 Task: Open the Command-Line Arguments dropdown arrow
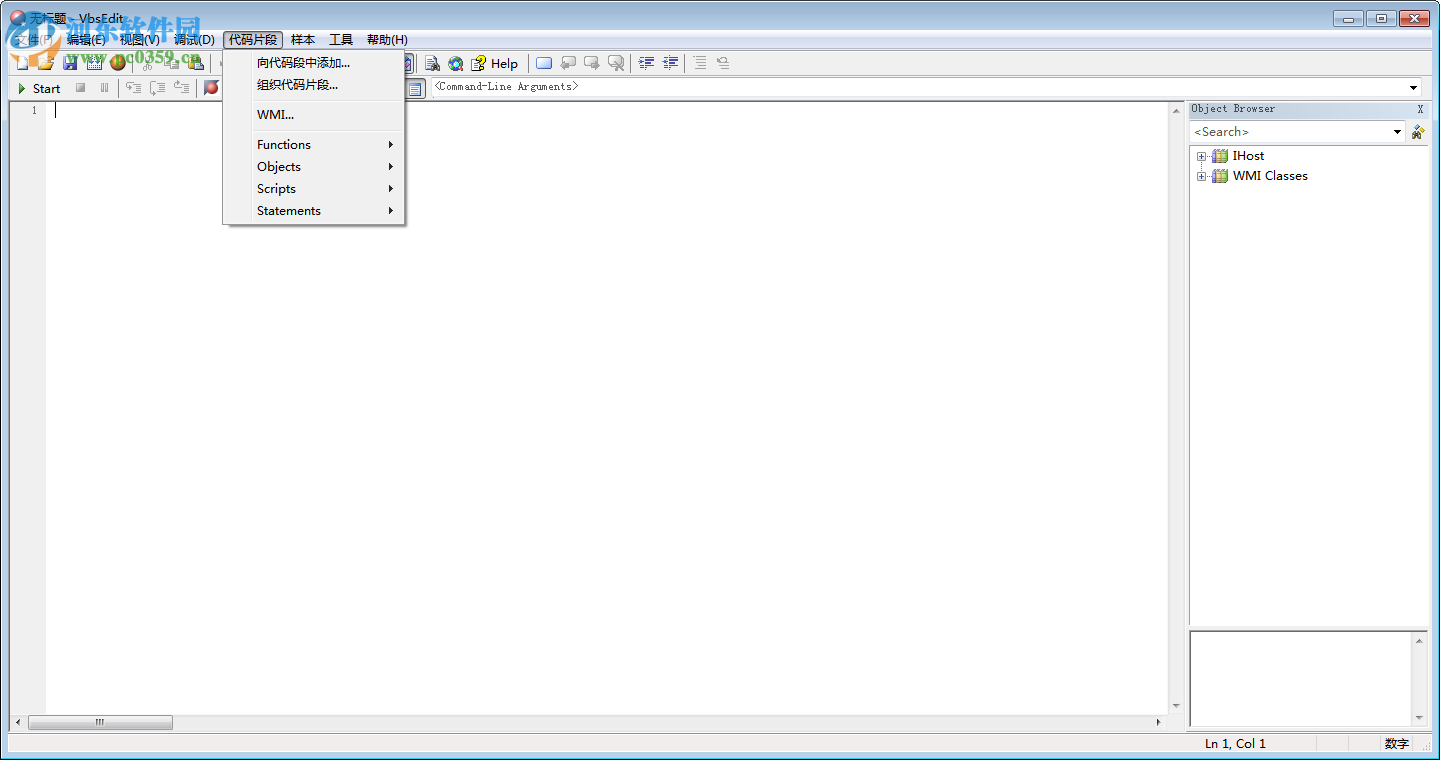[1414, 88]
